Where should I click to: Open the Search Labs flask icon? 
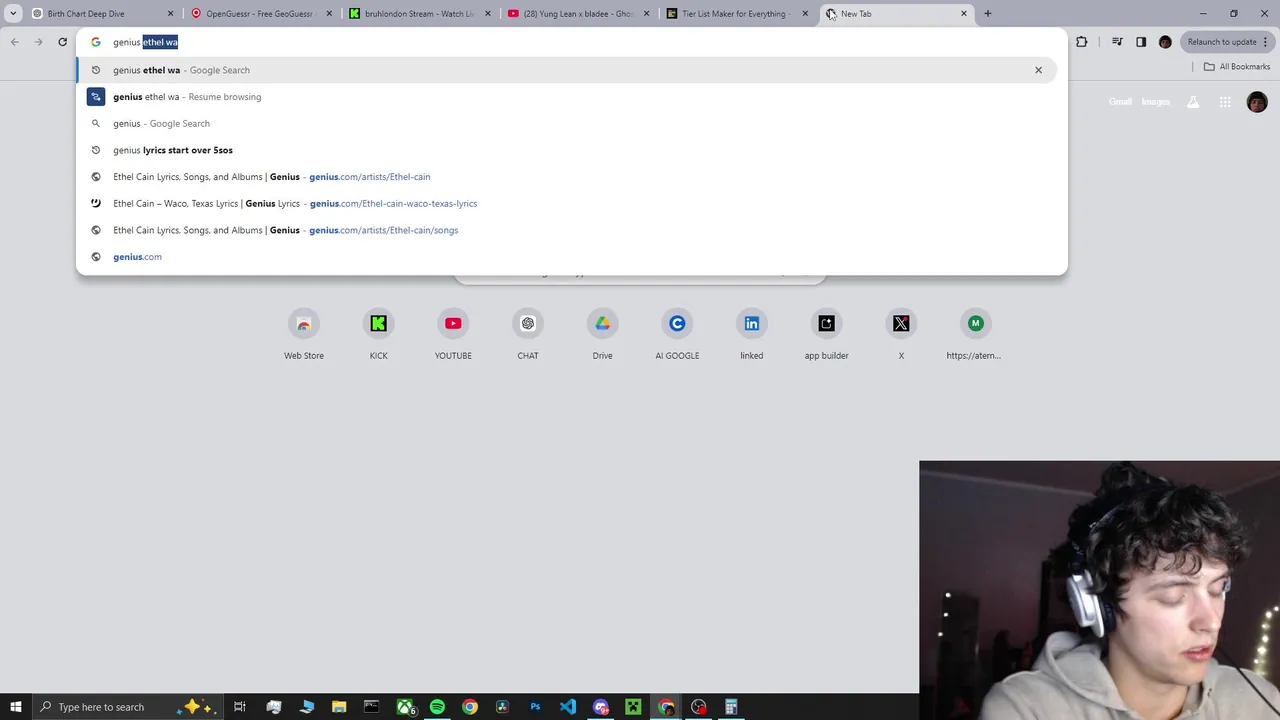1193,102
